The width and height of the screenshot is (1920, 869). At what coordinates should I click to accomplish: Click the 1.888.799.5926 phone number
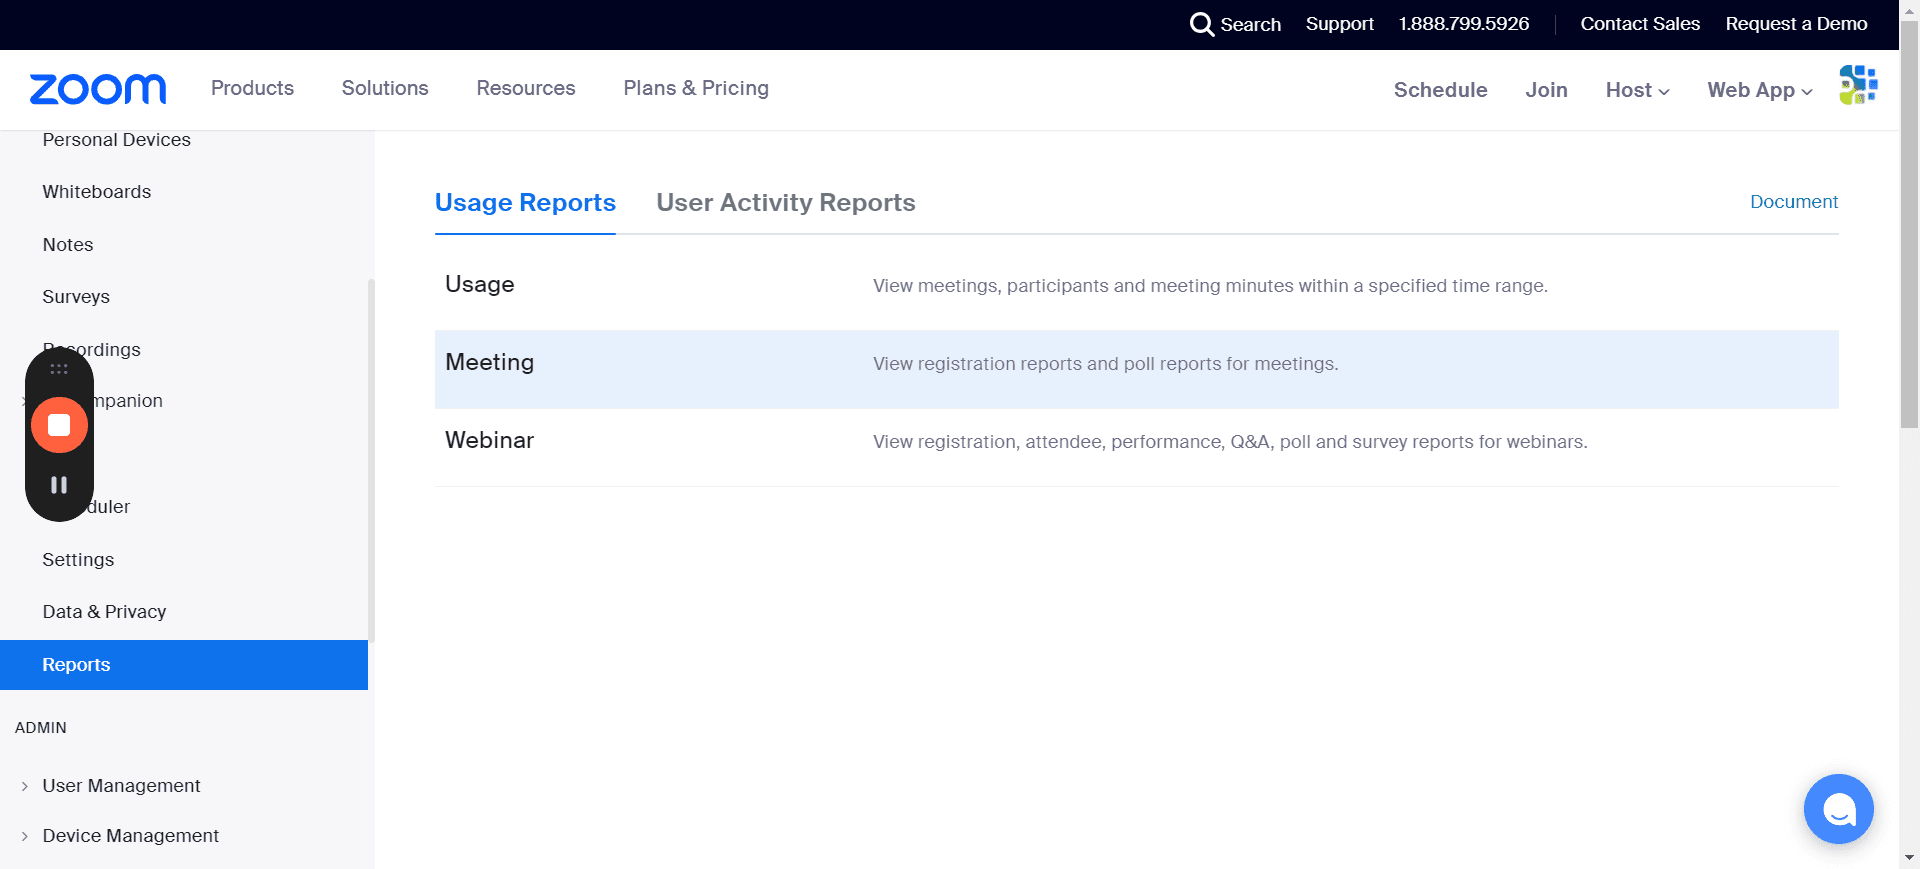tap(1464, 24)
